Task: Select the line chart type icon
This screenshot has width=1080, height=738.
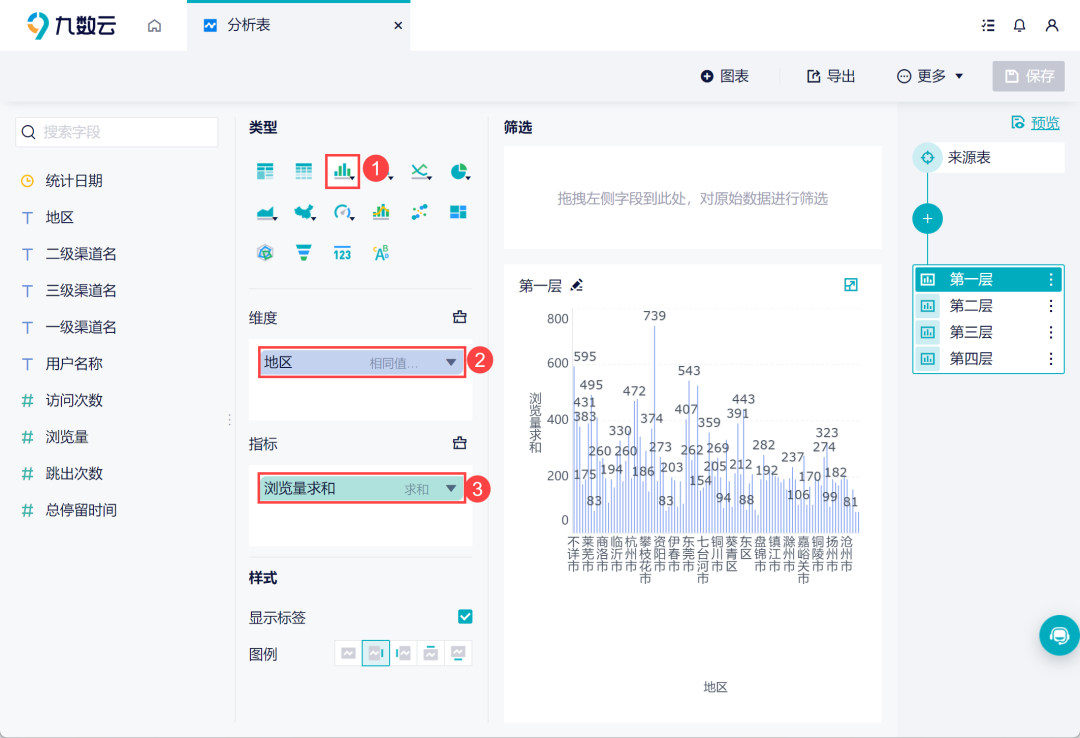Action: tap(420, 170)
